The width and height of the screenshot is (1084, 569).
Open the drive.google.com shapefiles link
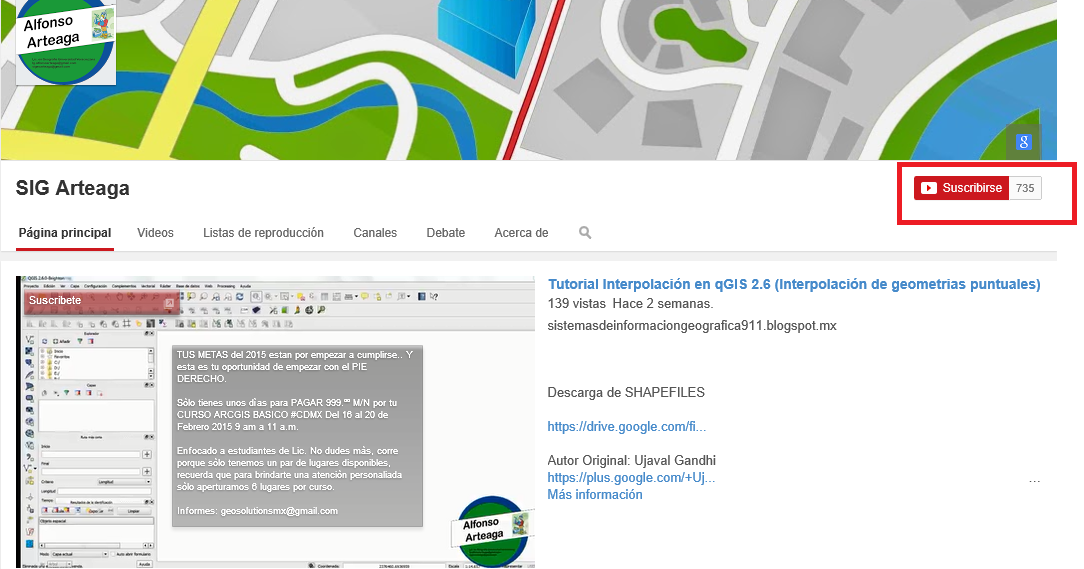point(627,427)
